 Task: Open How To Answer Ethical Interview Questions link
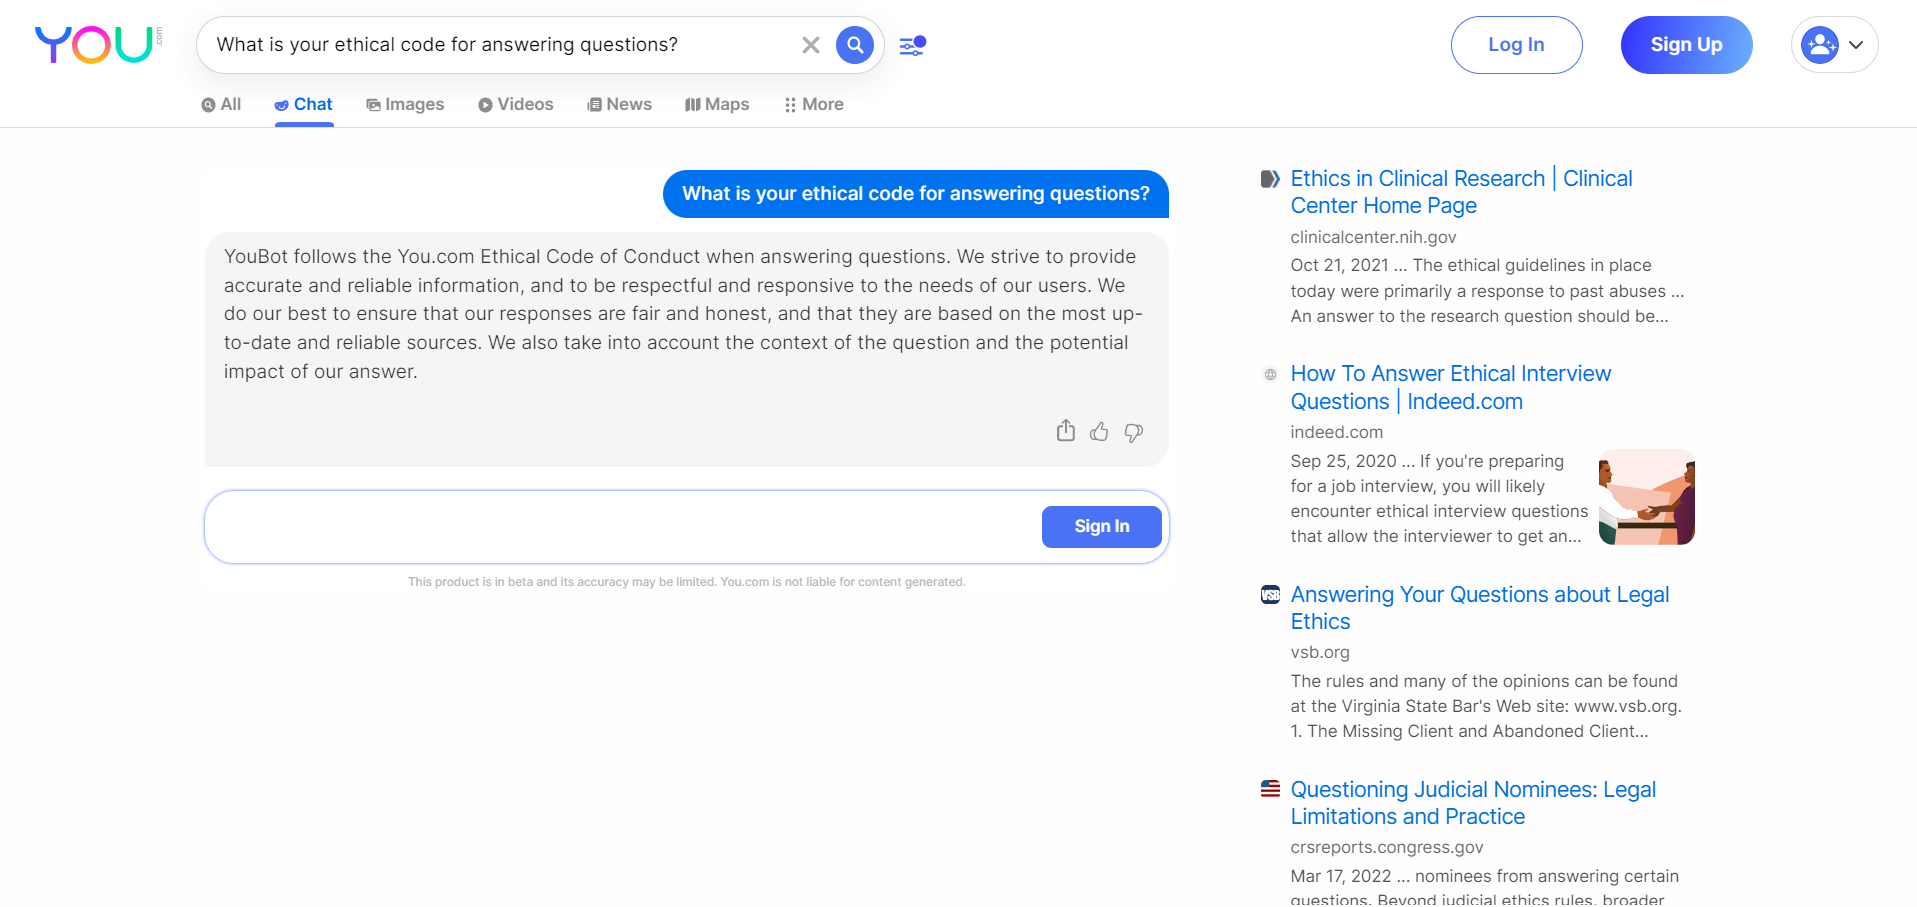coord(1450,387)
